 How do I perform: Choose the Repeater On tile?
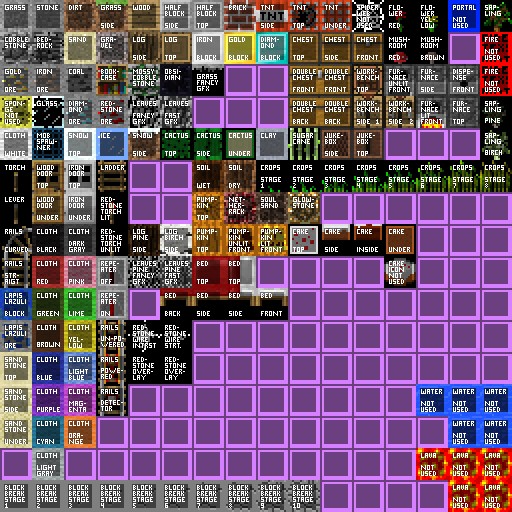click(x=112, y=304)
